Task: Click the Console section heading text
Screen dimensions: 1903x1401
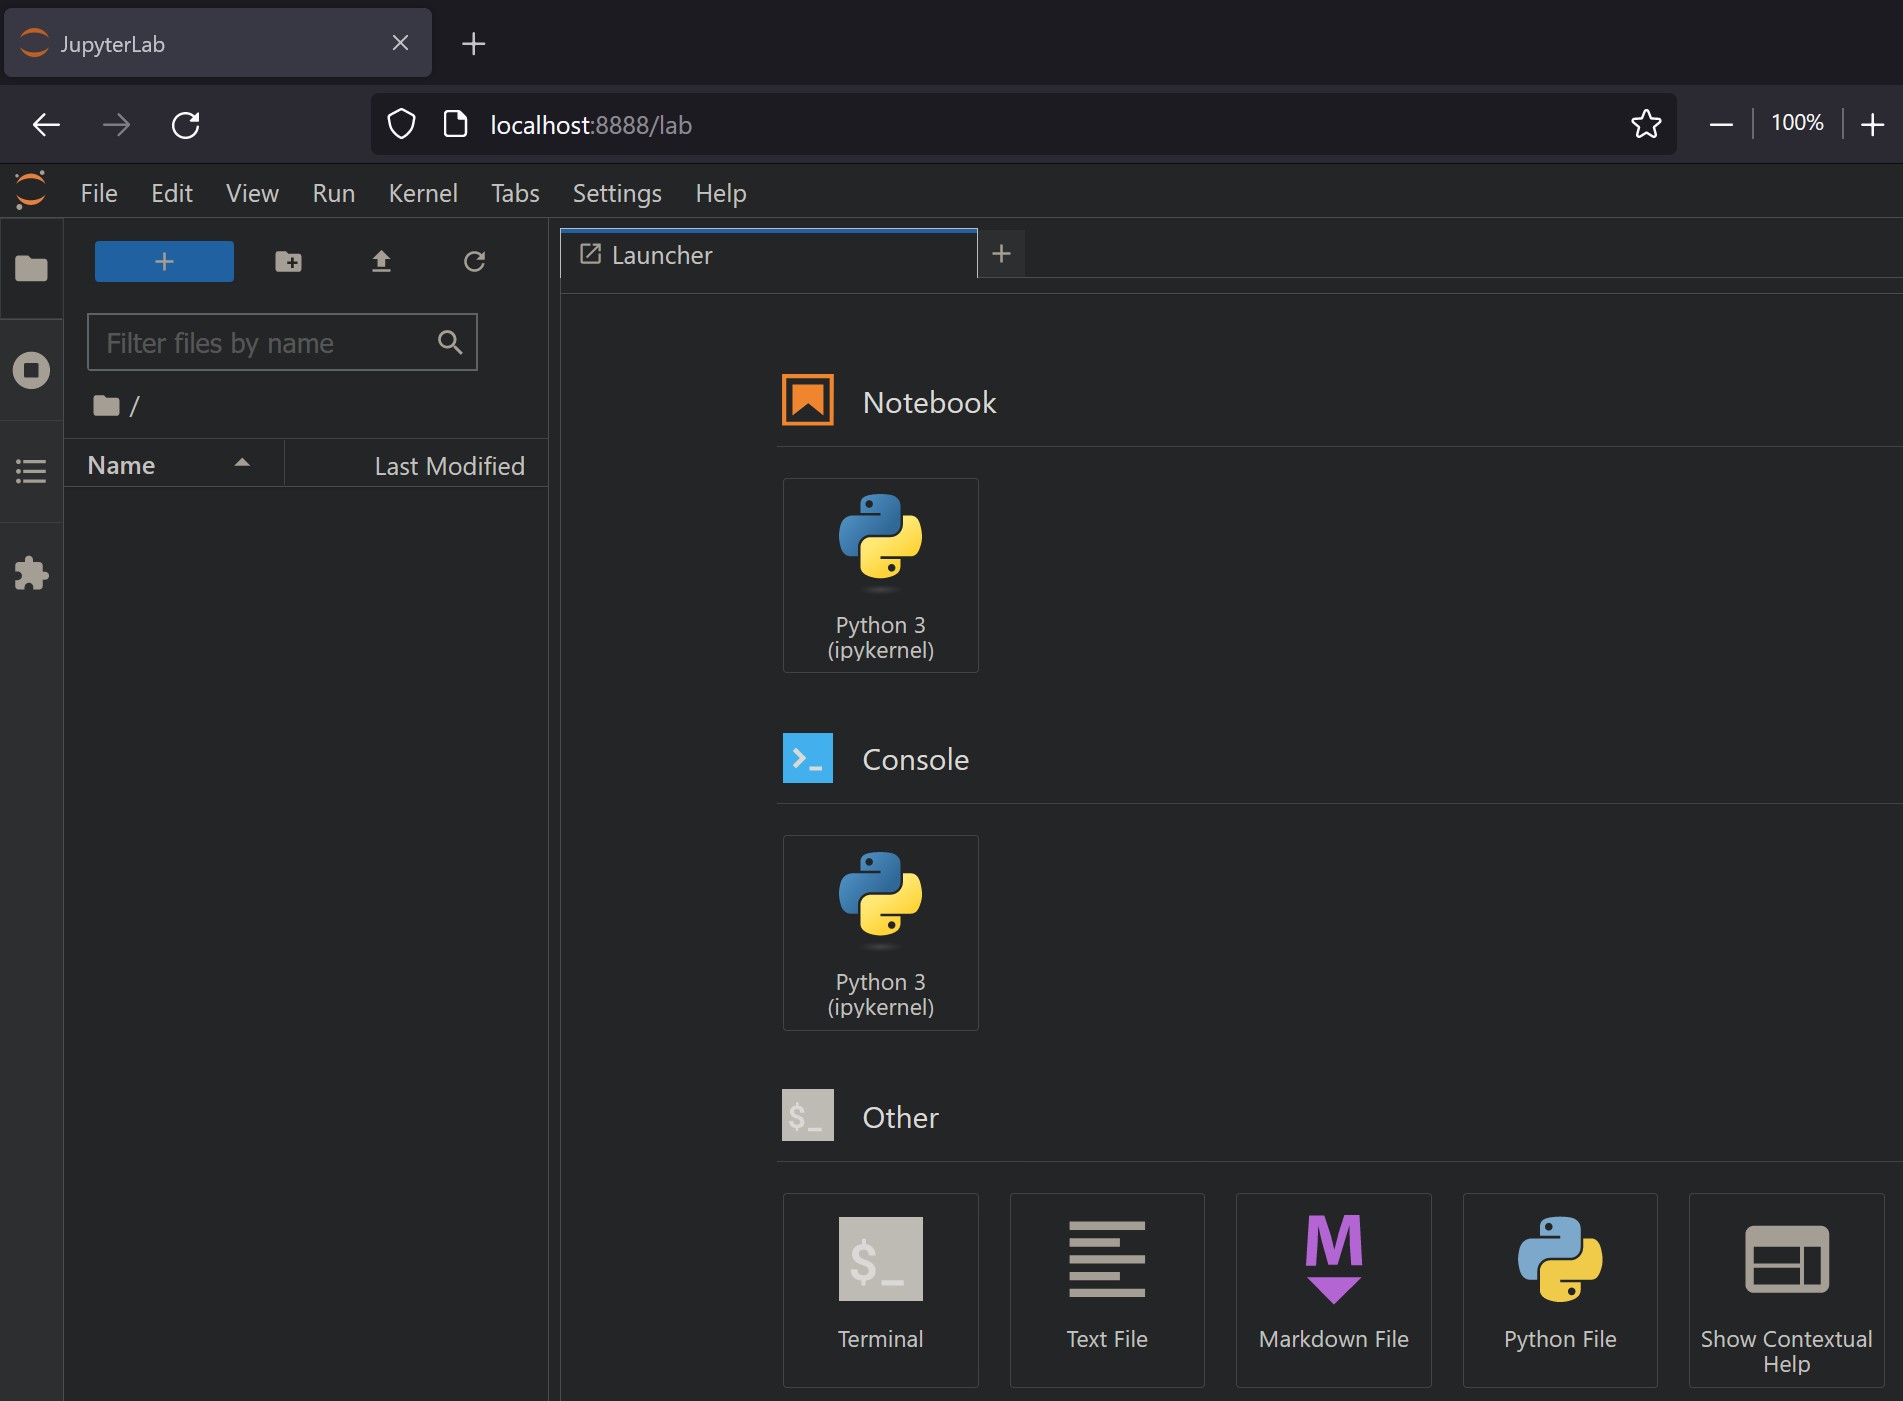Action: click(x=915, y=759)
